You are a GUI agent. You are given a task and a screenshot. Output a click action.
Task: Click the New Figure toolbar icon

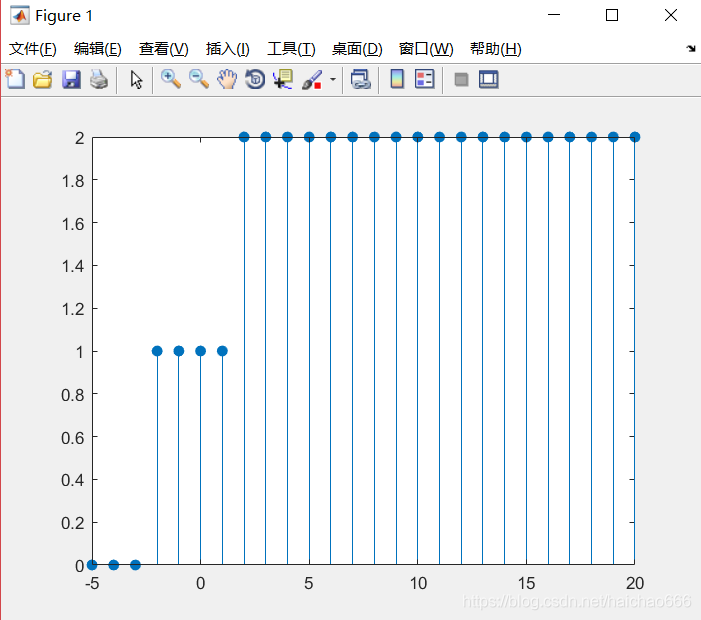tap(15, 80)
